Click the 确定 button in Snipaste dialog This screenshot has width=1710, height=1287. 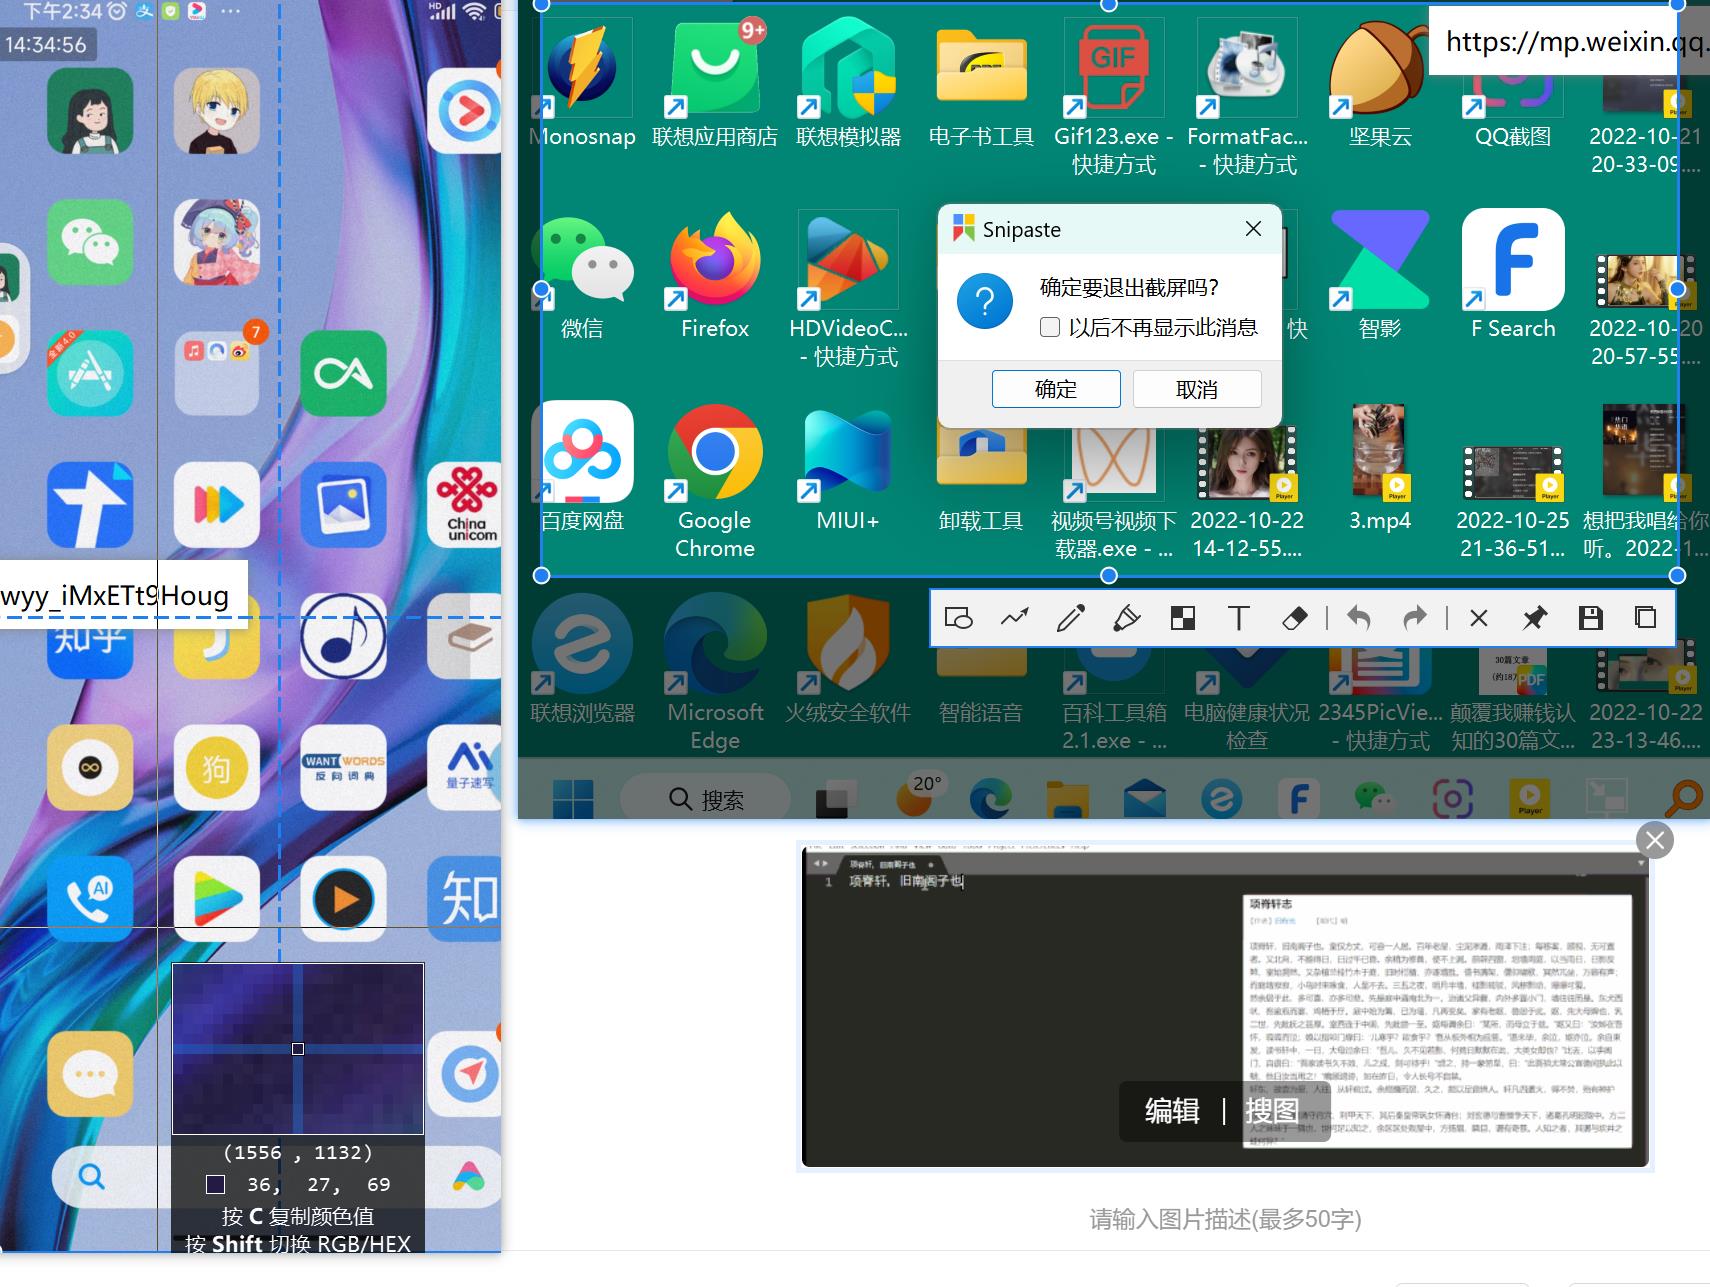coord(1056,389)
